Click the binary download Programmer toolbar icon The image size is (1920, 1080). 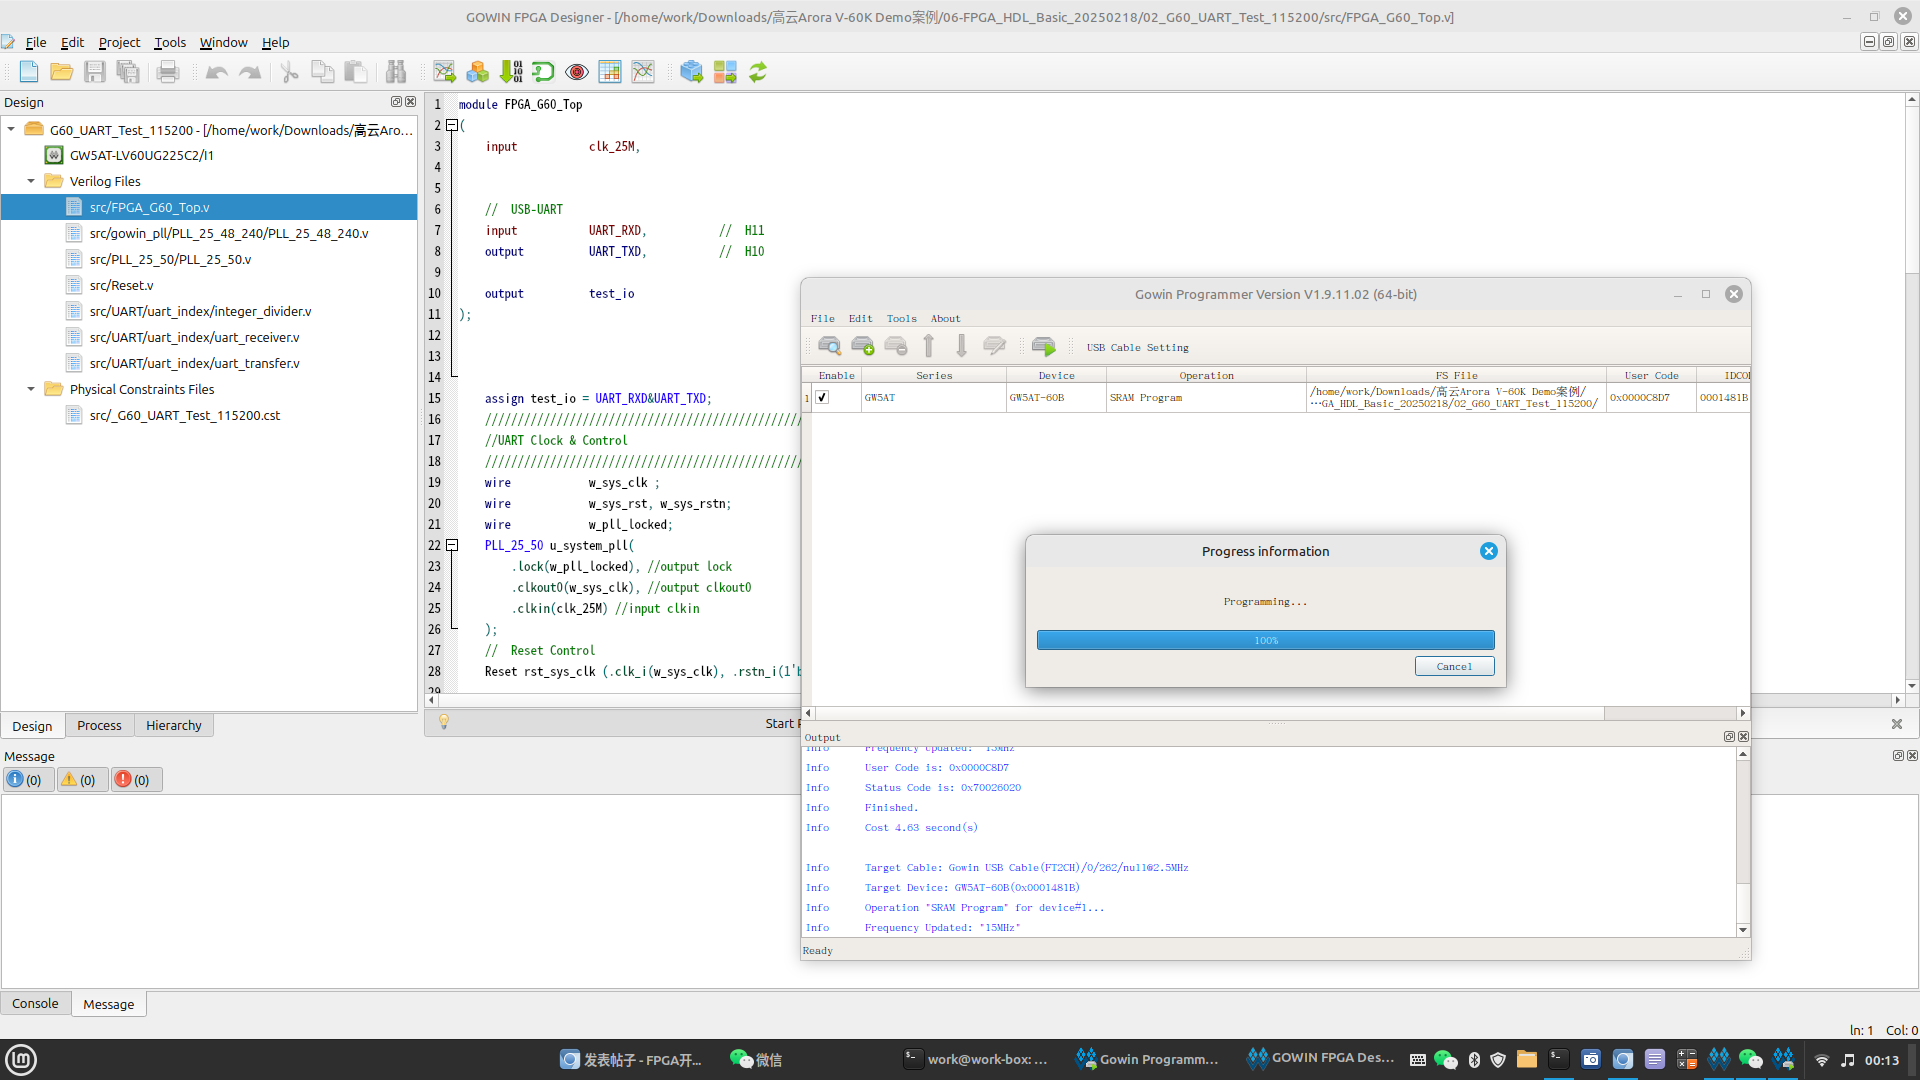[511, 72]
